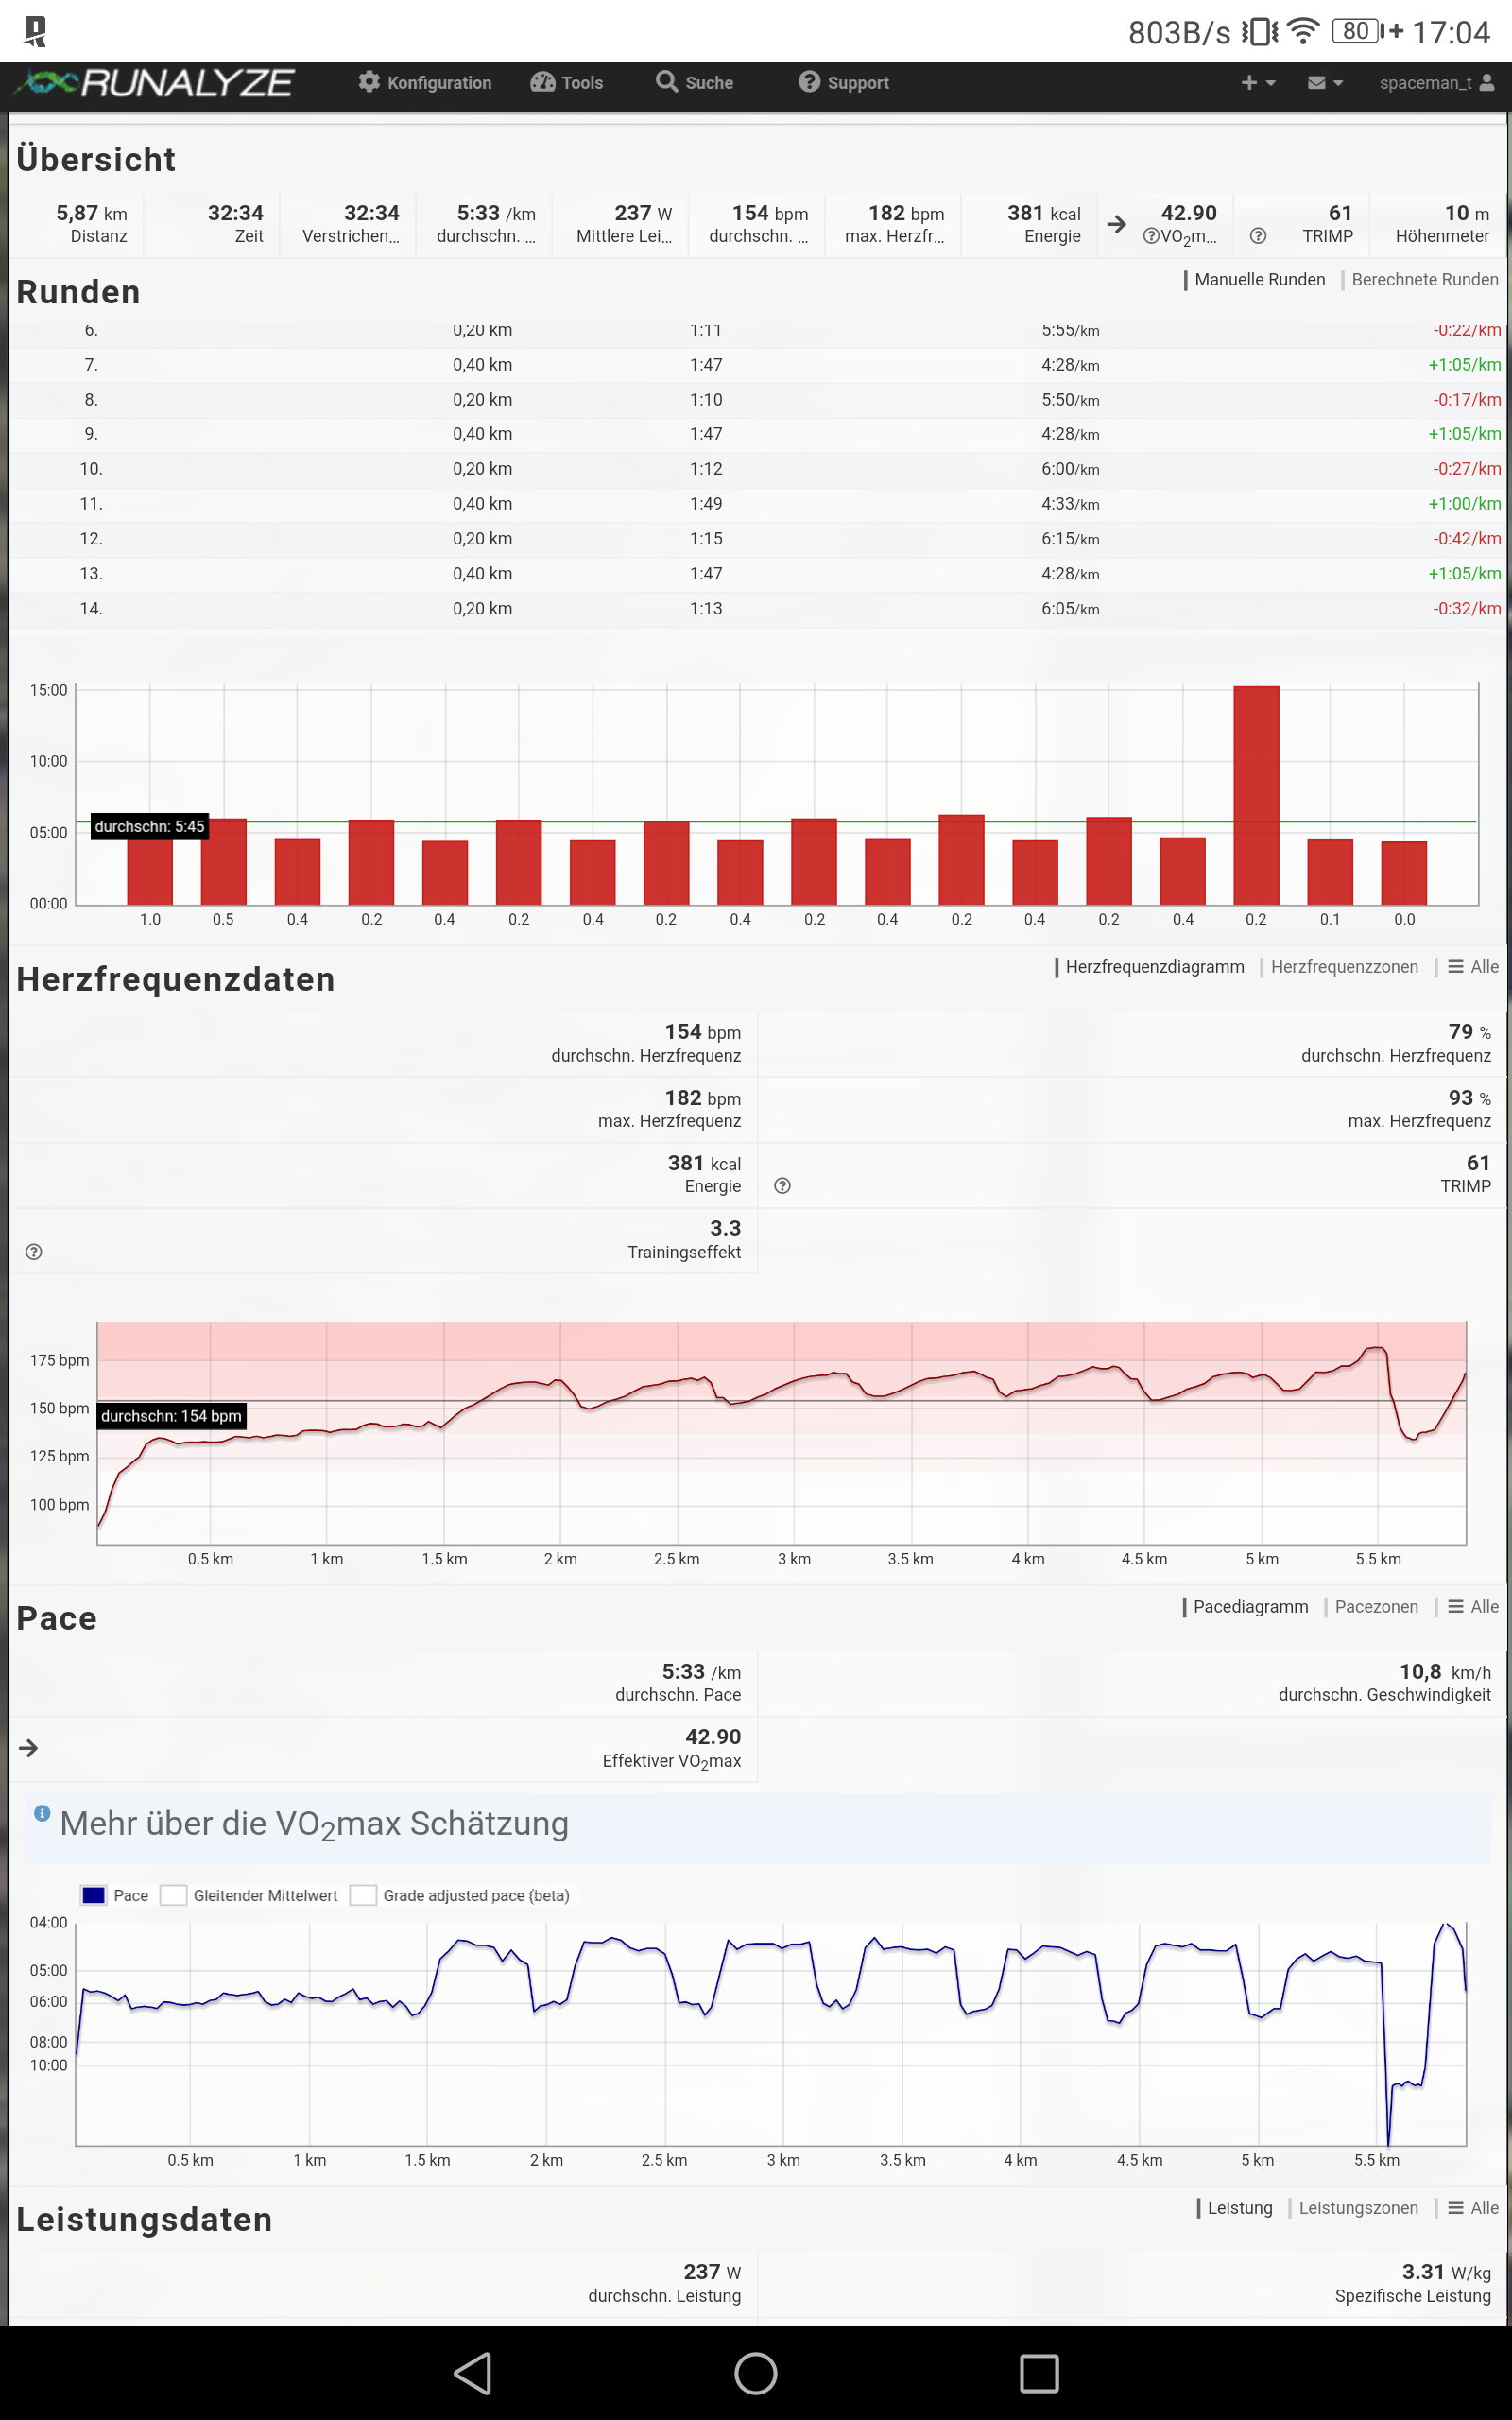Open the Konfiguration gear menu
This screenshot has width=1512, height=2420.
425,83
